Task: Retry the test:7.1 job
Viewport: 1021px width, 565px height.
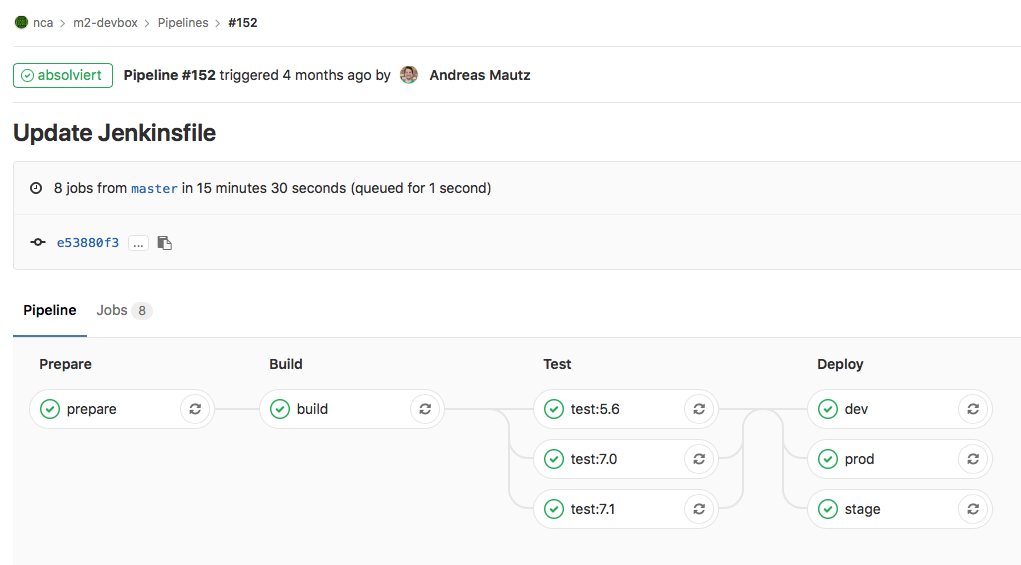Action: 699,509
